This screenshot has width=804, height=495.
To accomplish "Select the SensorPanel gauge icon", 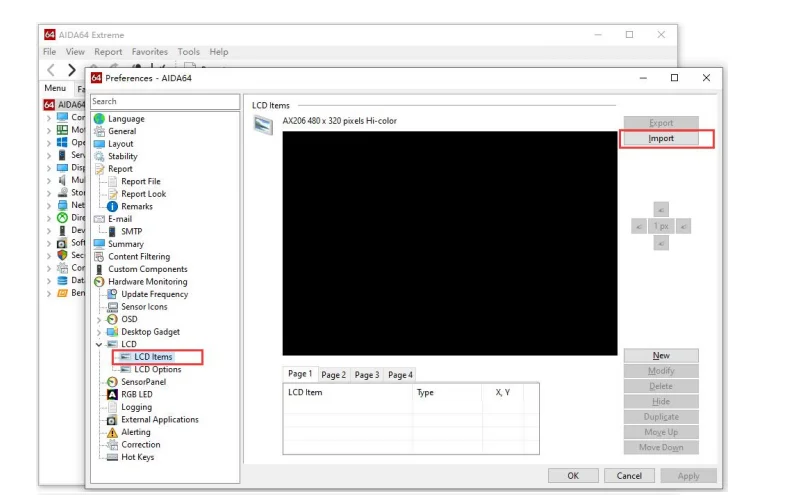I will [x=112, y=382].
